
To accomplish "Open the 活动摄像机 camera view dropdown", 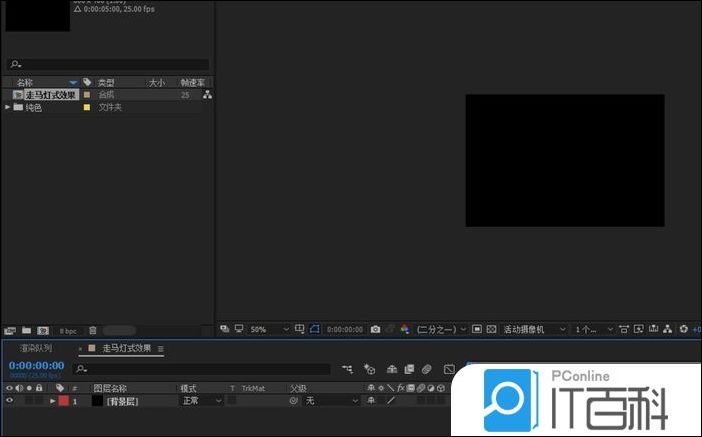I will 533,328.
